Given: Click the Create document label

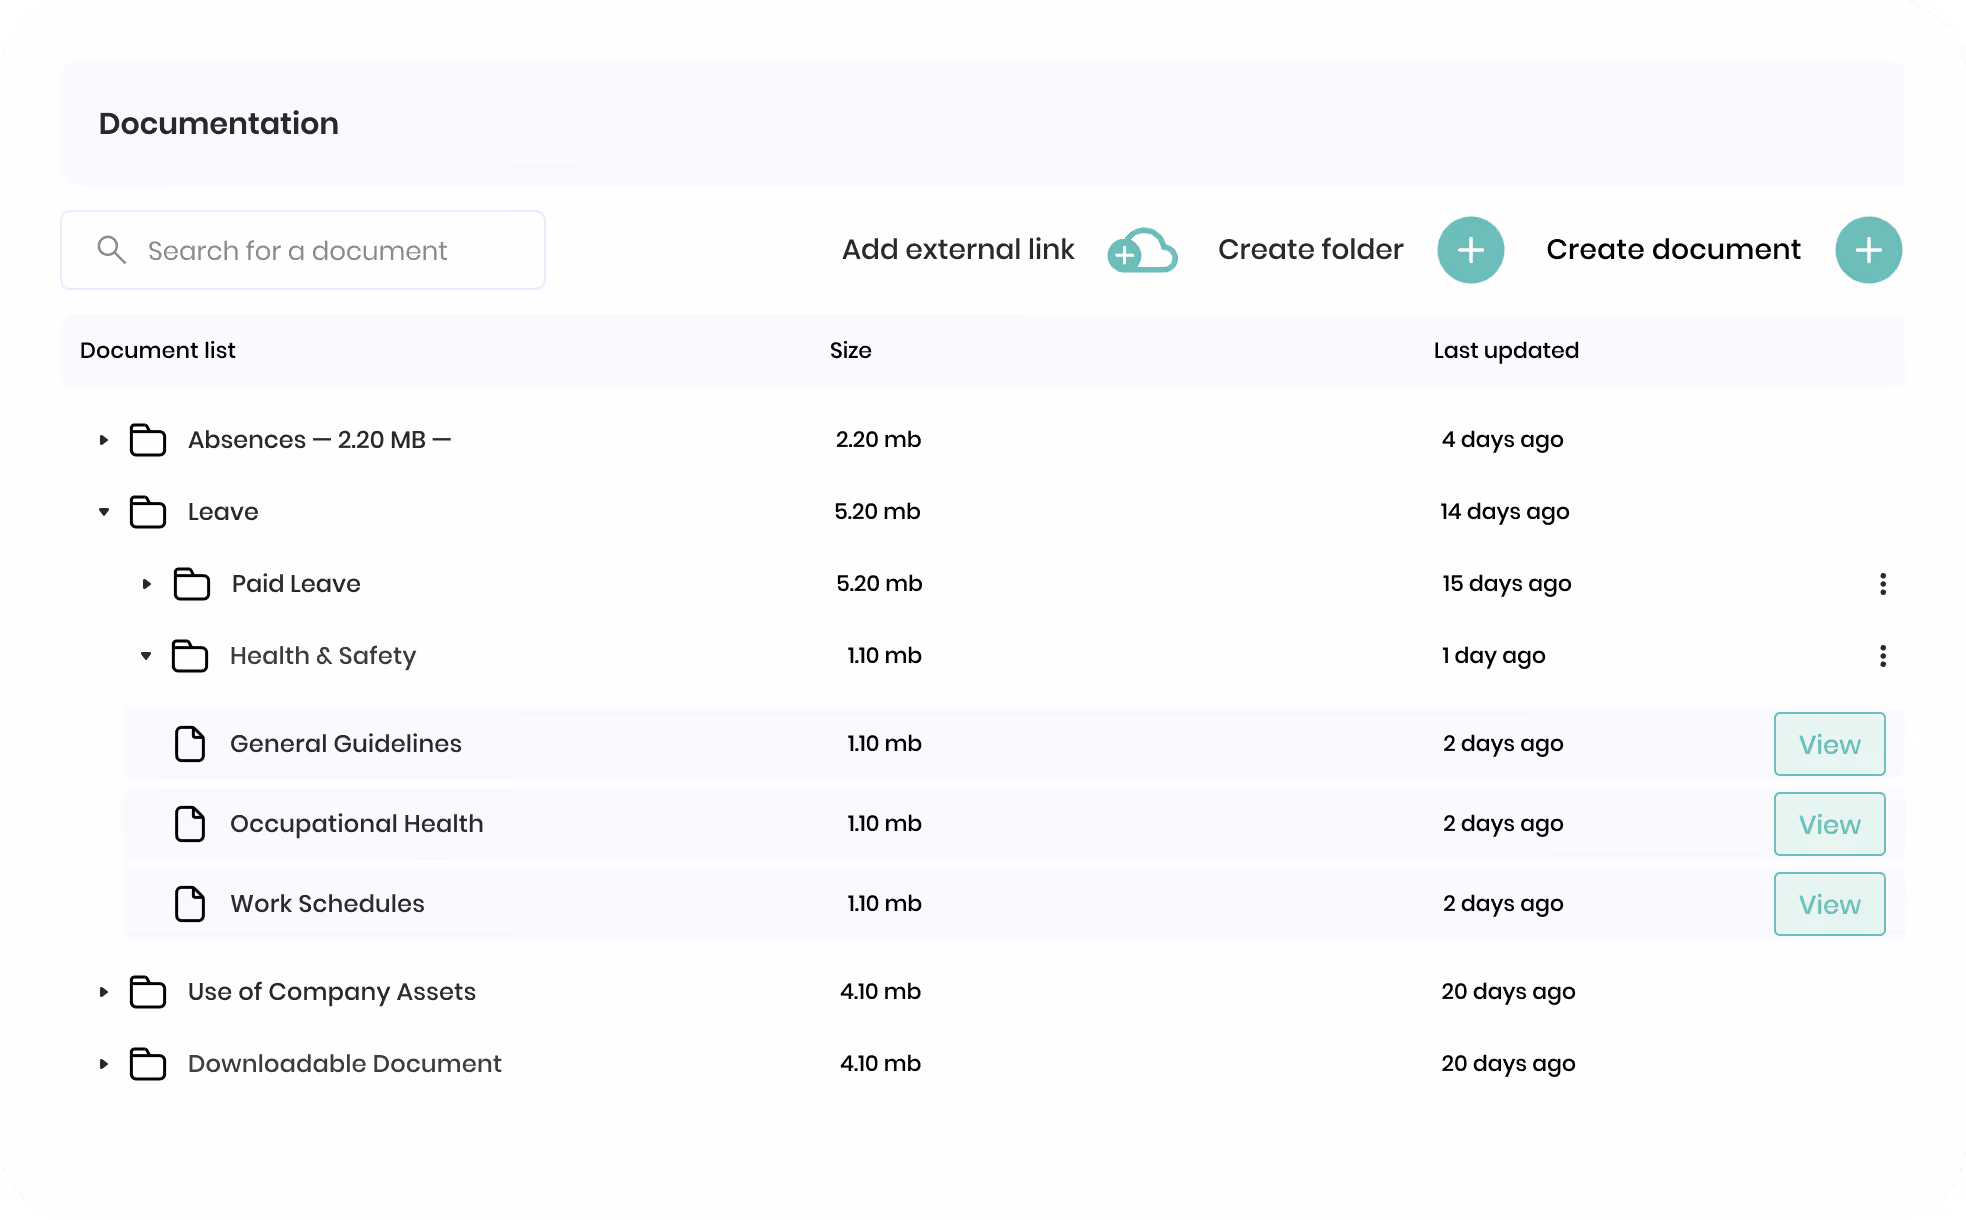Looking at the screenshot, I should pyautogui.click(x=1673, y=250).
